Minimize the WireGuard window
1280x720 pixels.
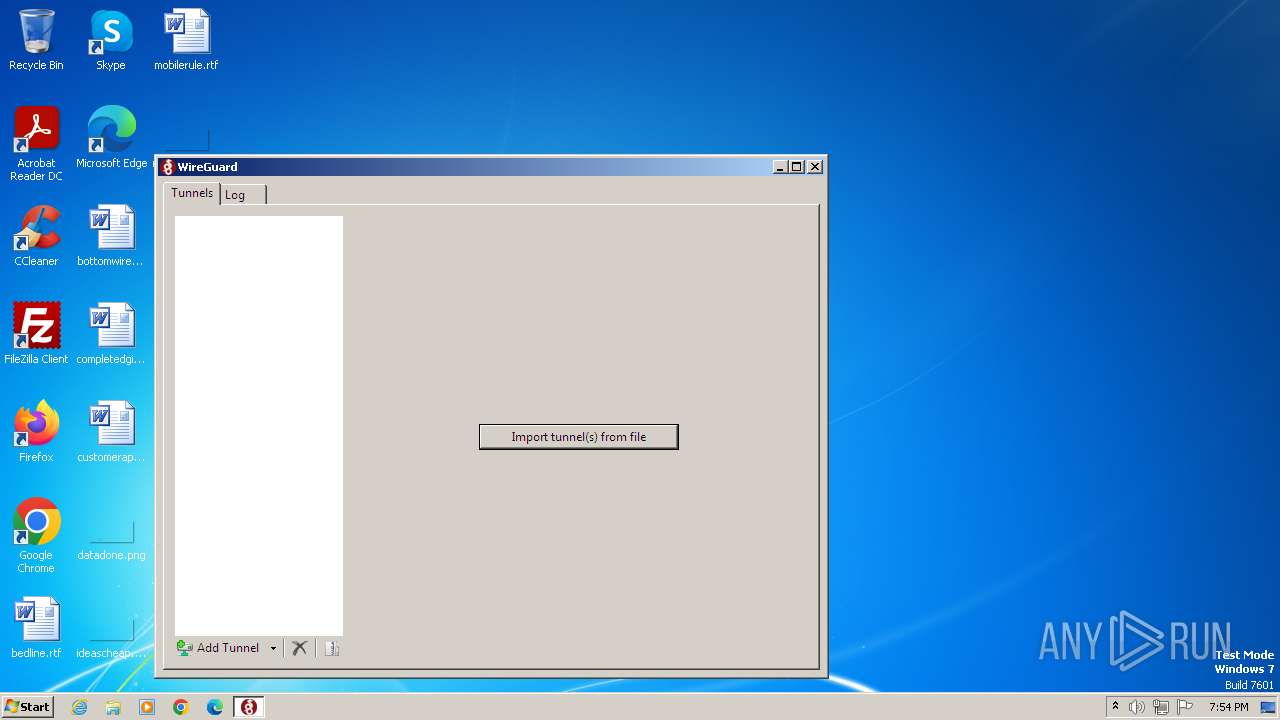(x=780, y=167)
